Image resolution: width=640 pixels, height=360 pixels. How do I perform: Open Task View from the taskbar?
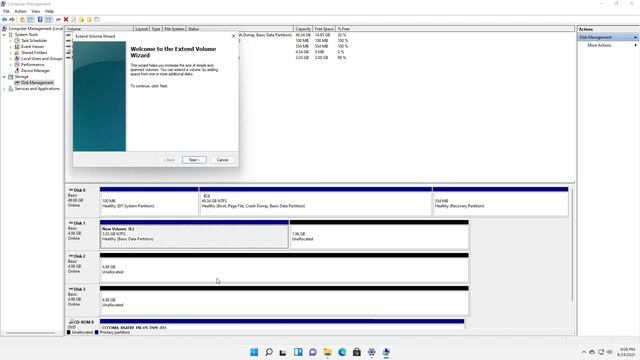(283, 352)
